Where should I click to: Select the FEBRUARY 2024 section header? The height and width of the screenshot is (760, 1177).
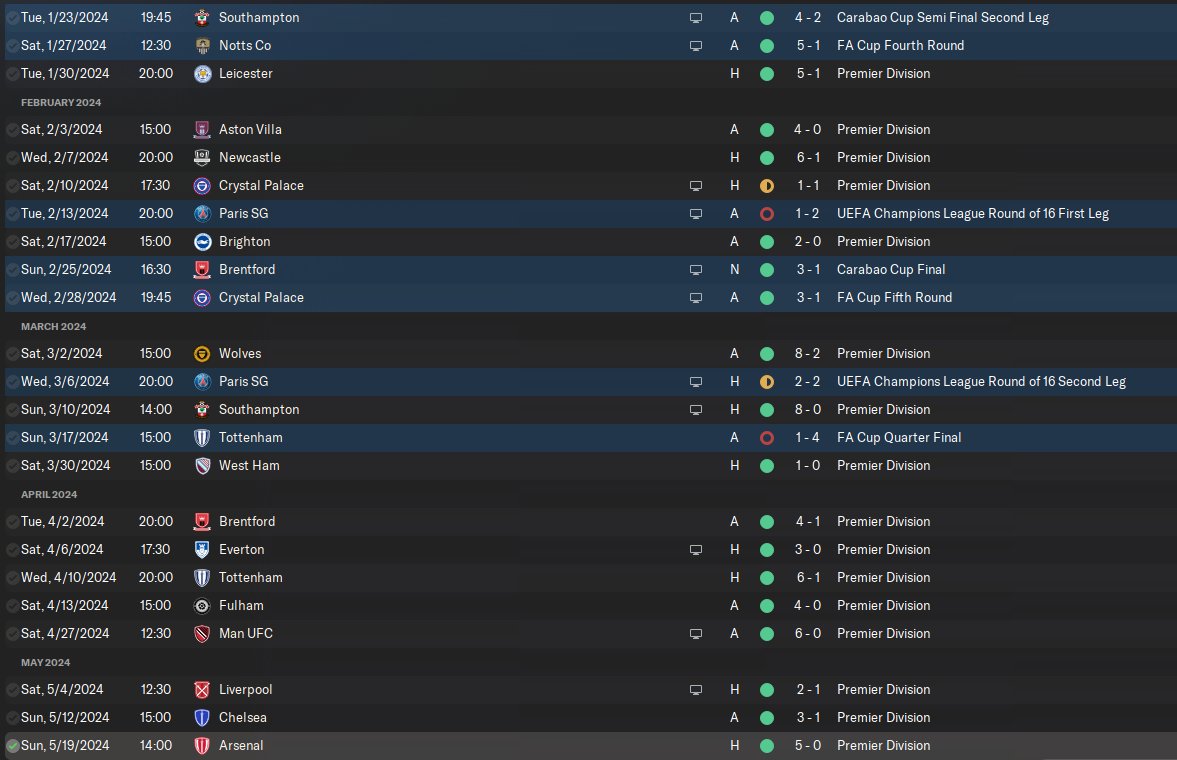point(61,102)
